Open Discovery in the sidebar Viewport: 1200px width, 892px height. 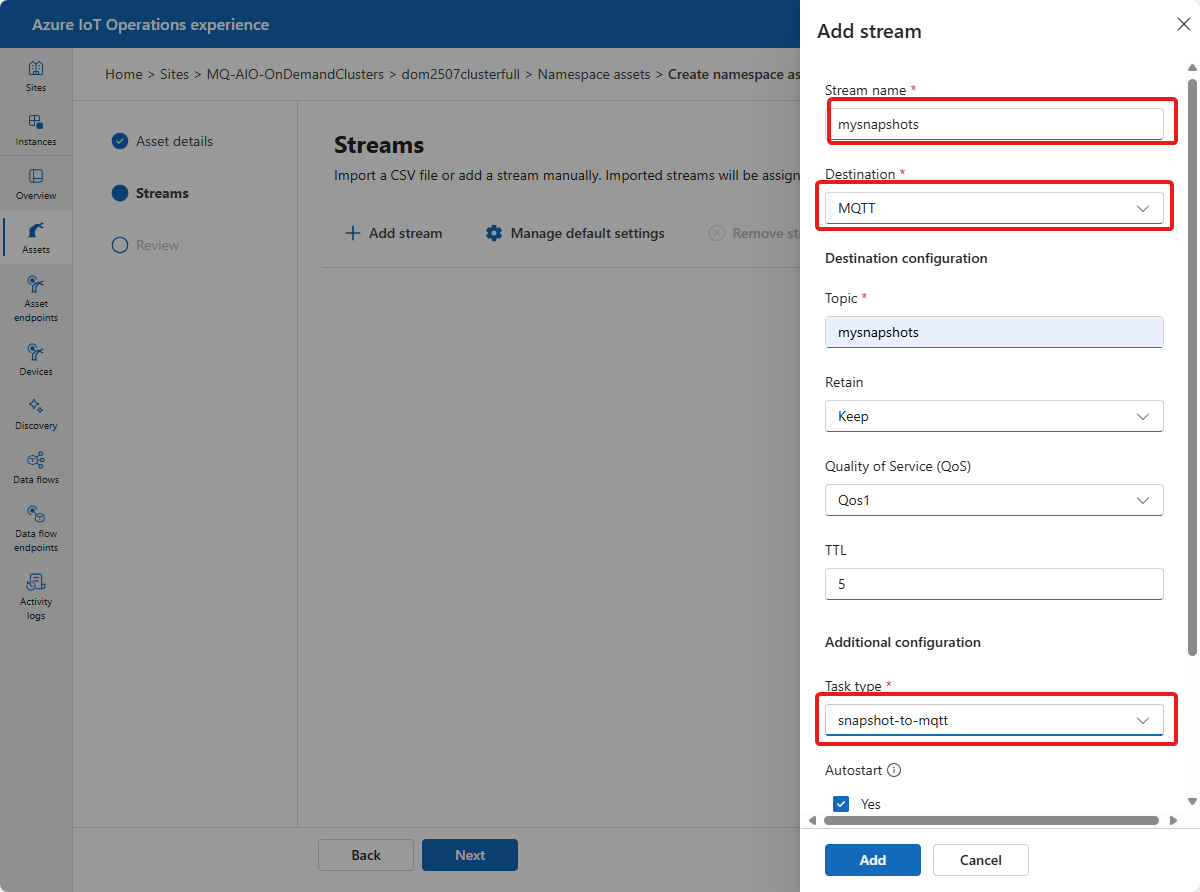tap(36, 414)
